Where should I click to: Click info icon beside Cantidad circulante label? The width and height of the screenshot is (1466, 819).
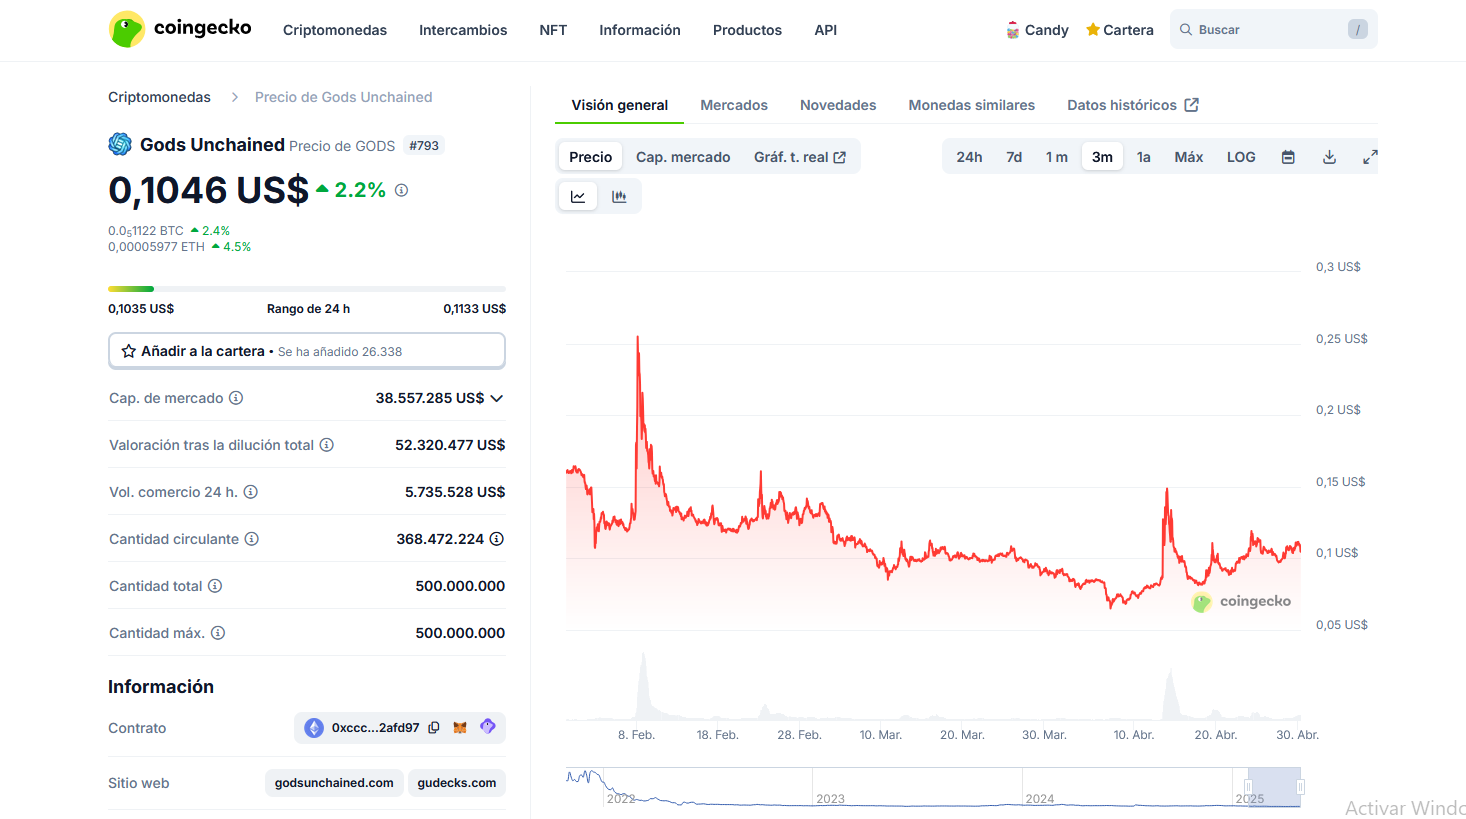click(252, 539)
